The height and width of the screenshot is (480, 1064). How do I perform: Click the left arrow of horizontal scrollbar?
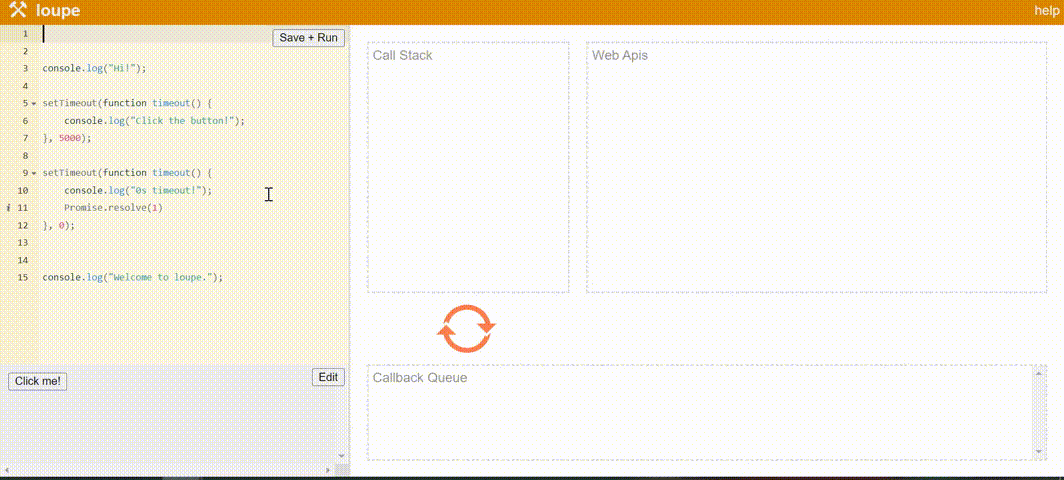click(5, 470)
